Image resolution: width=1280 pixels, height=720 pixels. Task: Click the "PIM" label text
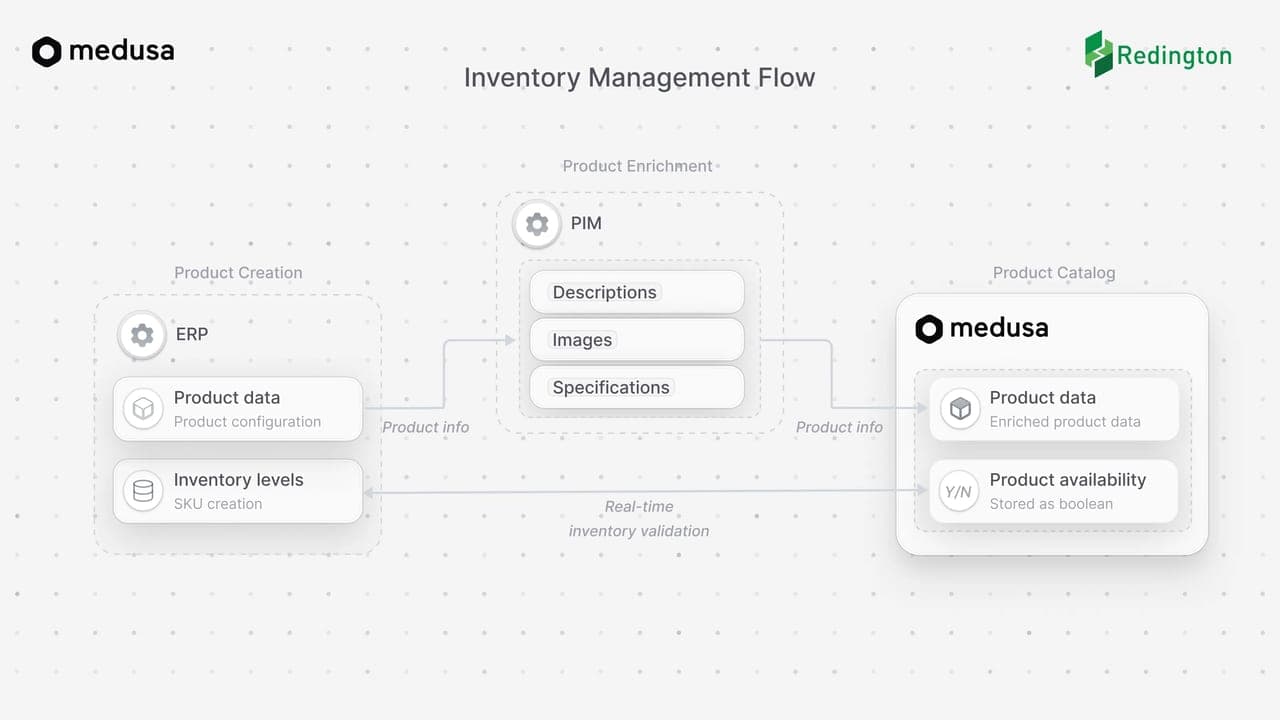click(x=586, y=223)
